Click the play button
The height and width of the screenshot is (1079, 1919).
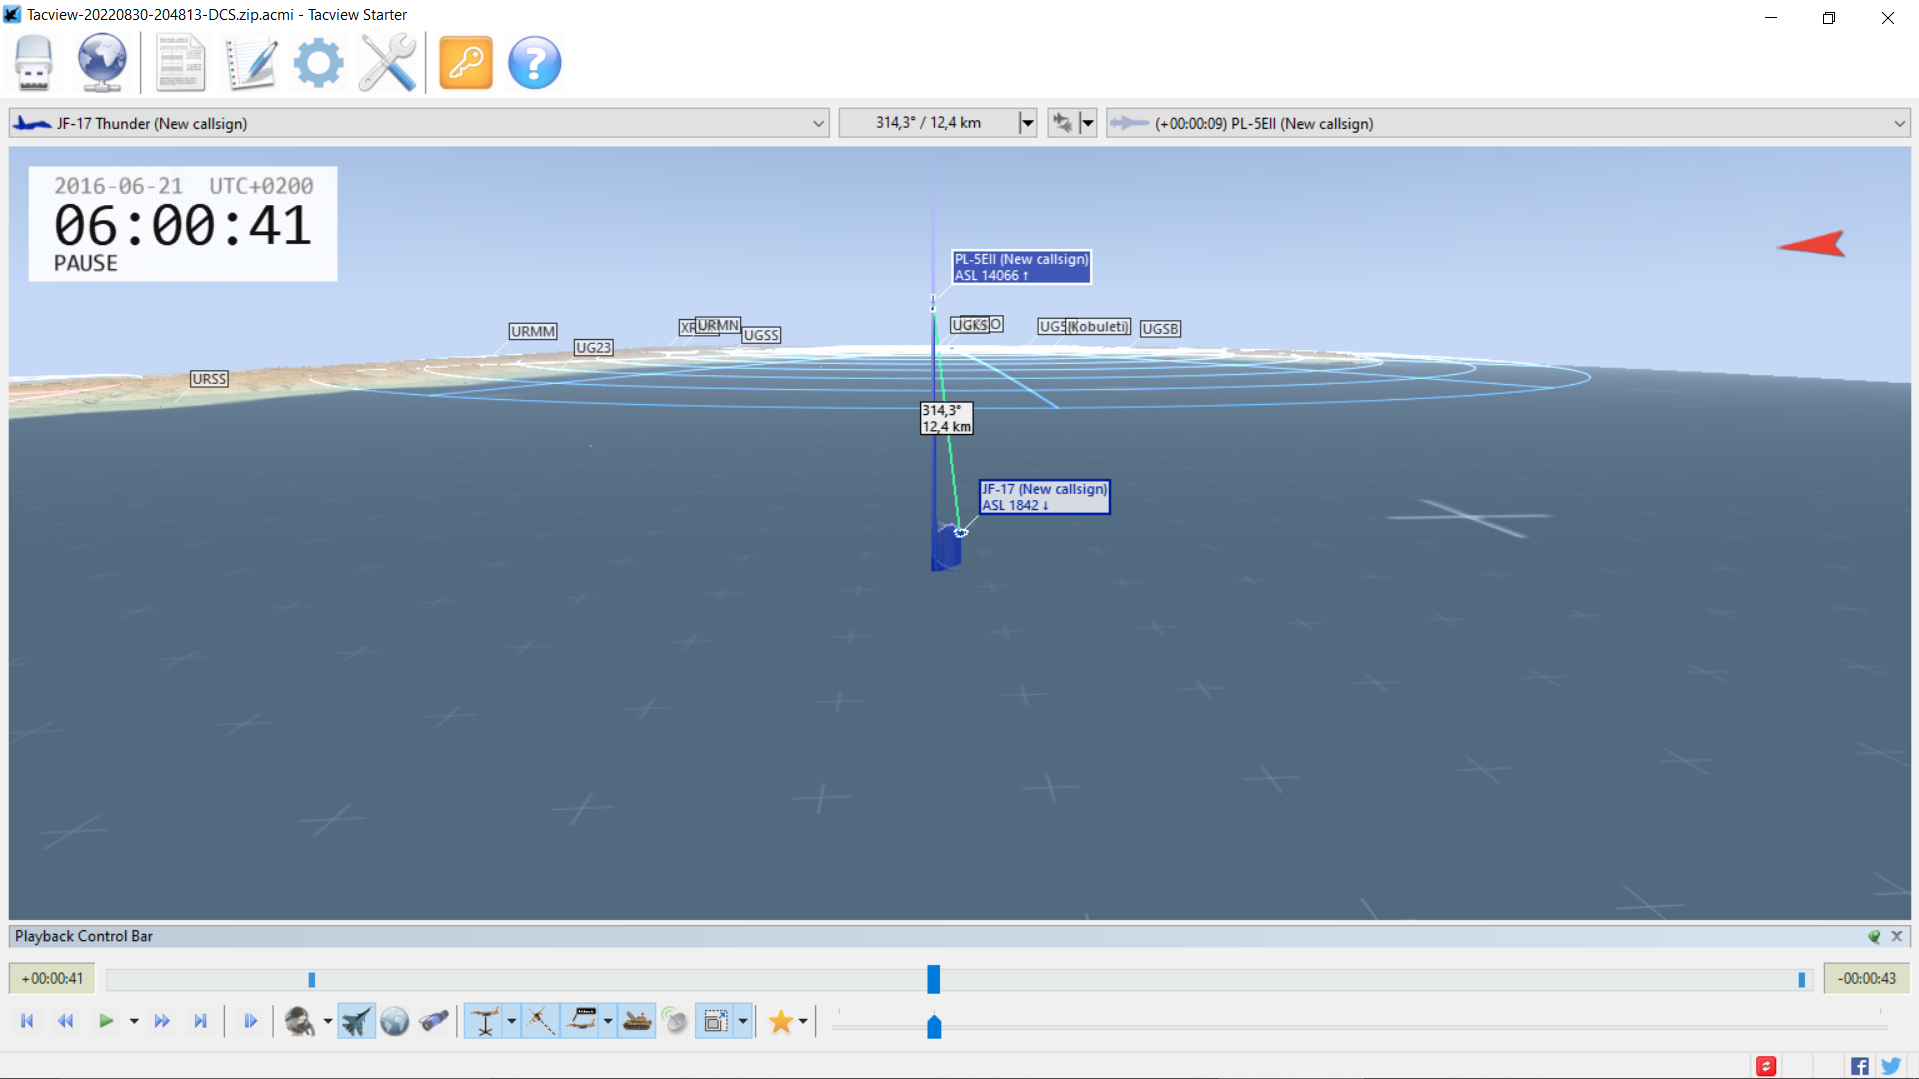pyautogui.click(x=105, y=1021)
